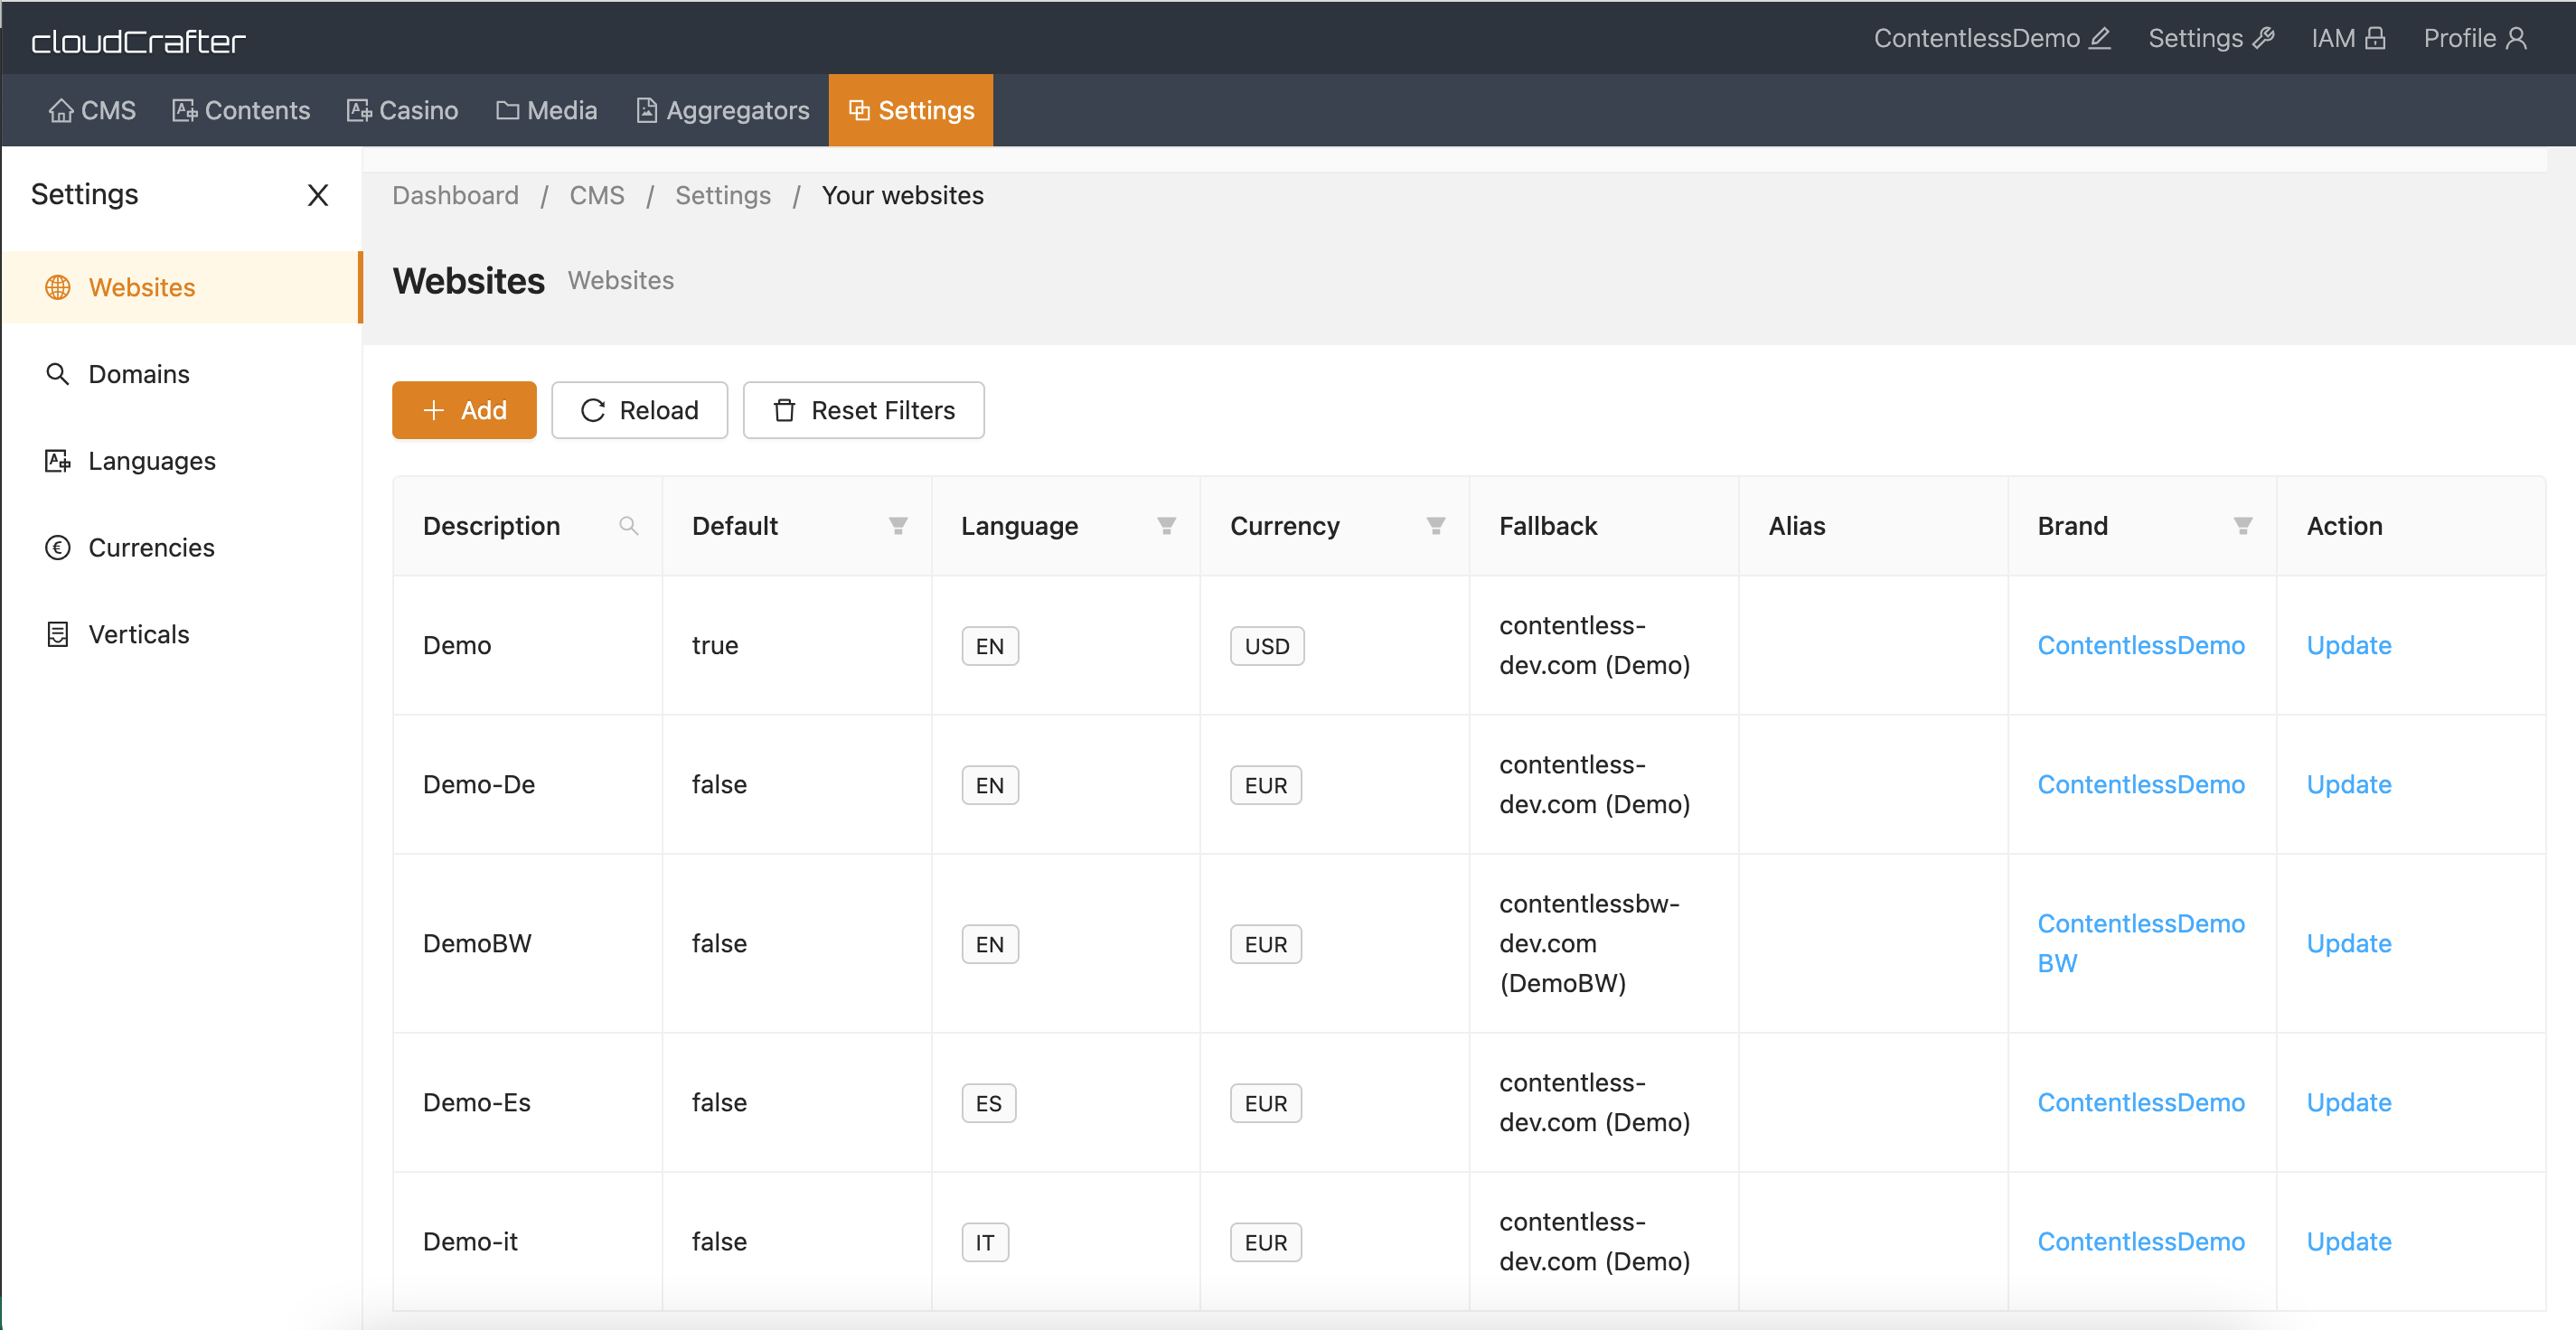Select the orange Settings tab
2576x1330 pixels.
[911, 110]
